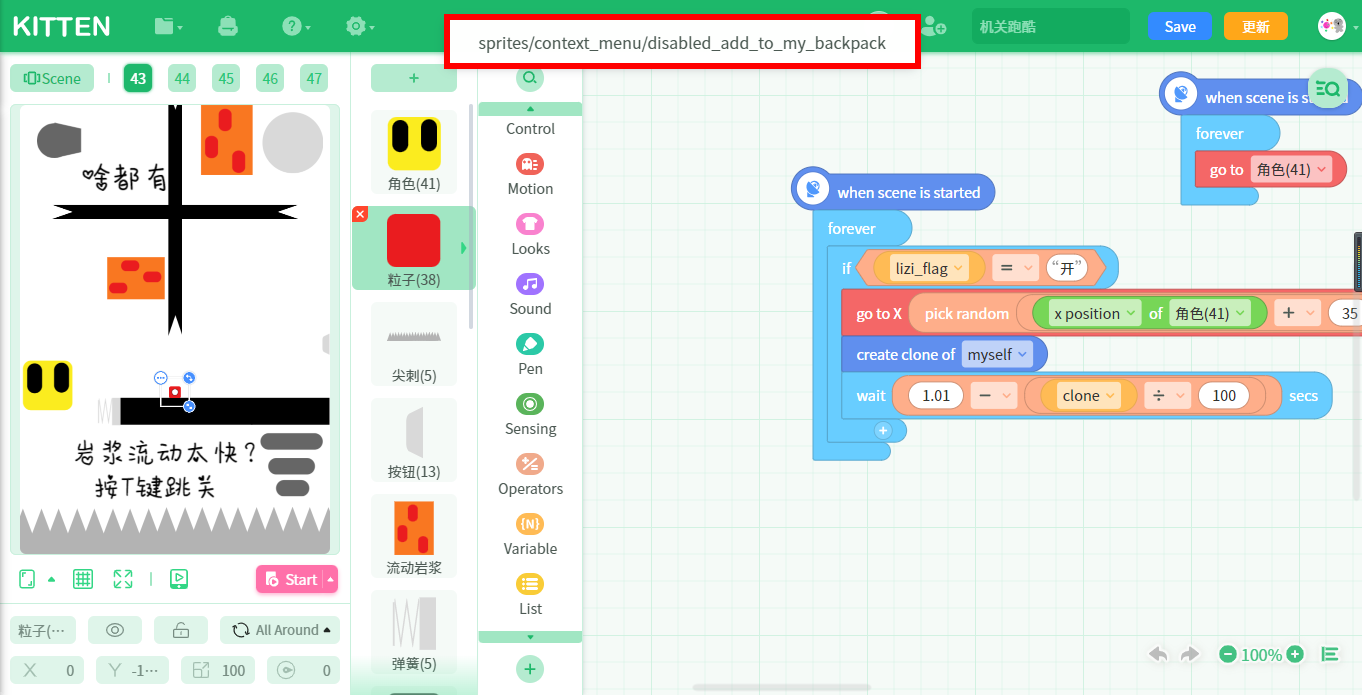Select the 角色(41) sprite thumbnail
The height and width of the screenshot is (695, 1362).
pos(414,152)
